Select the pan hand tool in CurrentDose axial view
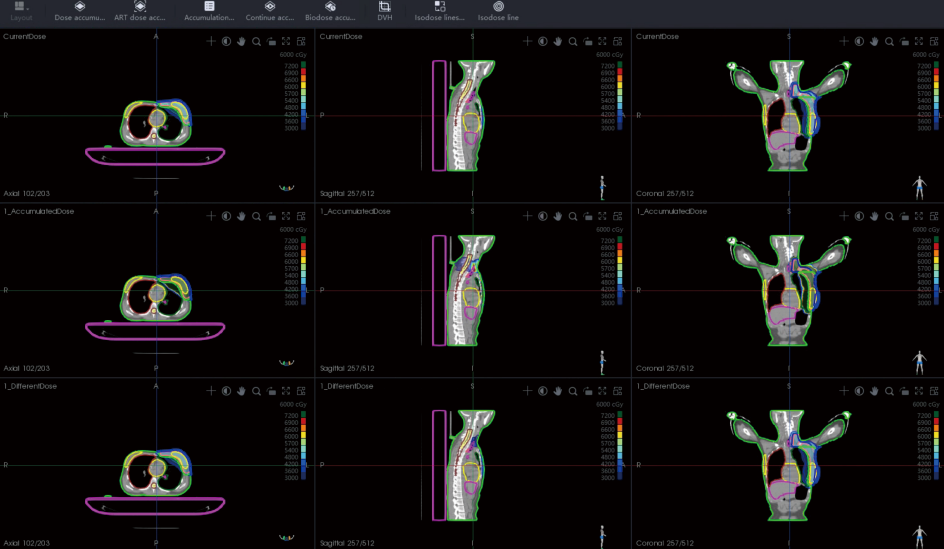This screenshot has width=944, height=549. [x=241, y=41]
